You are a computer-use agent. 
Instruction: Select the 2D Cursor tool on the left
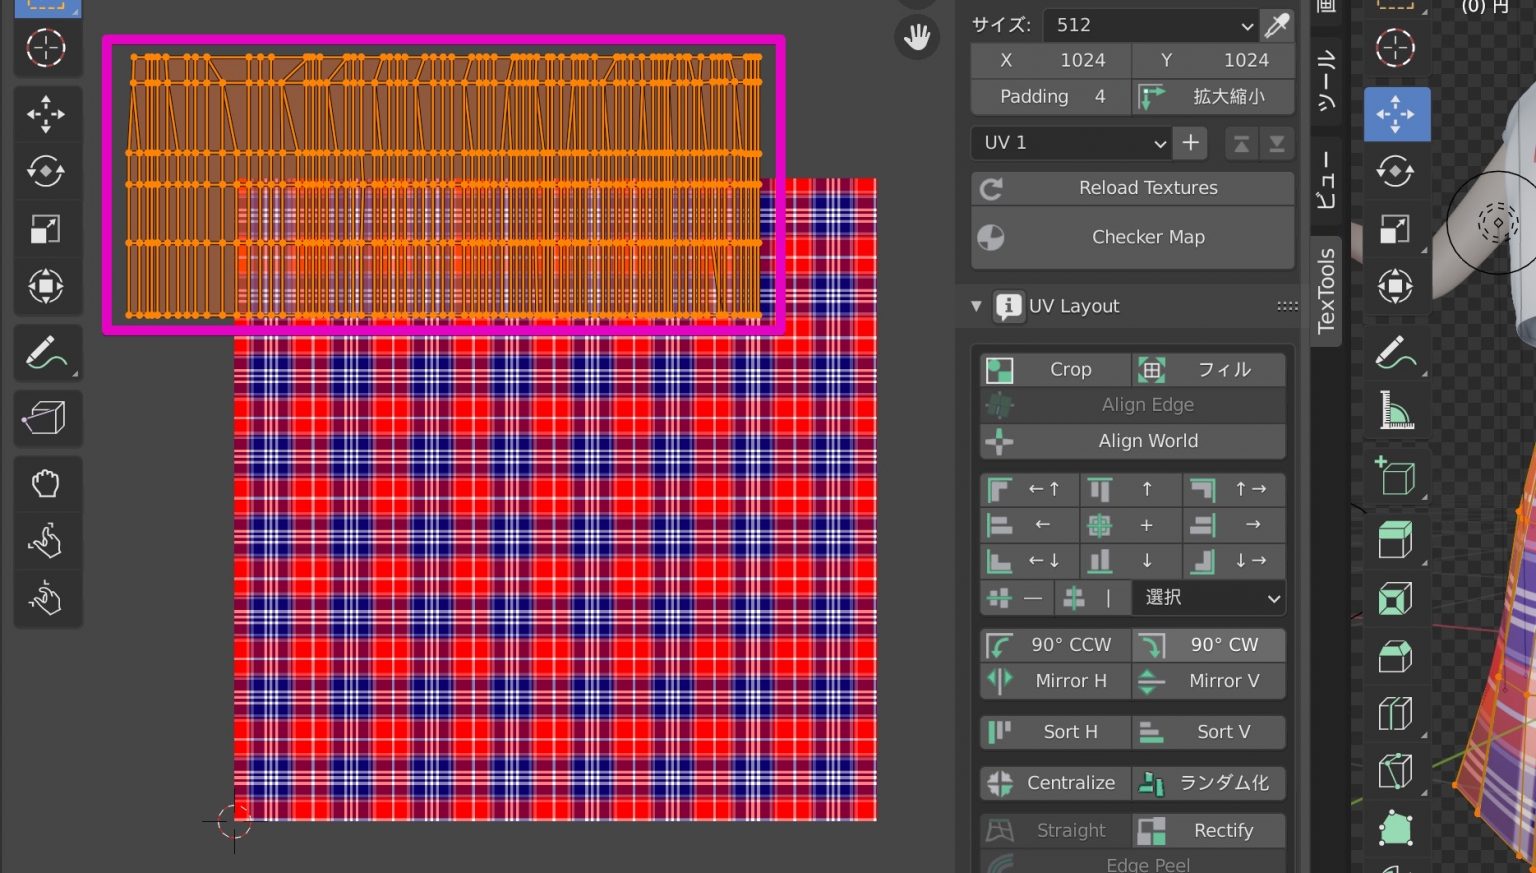47,47
